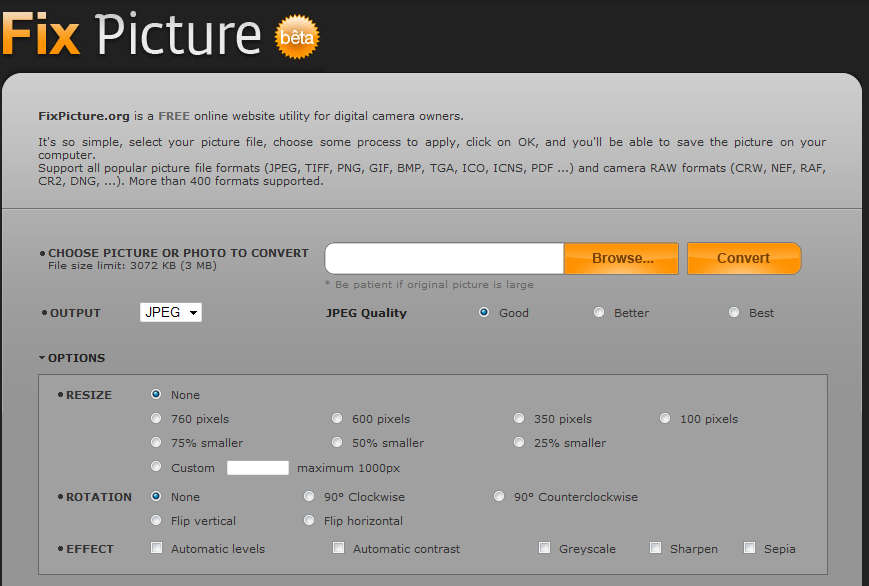The width and height of the screenshot is (869, 586).
Task: Click the orange beta badge
Action: [x=297, y=37]
